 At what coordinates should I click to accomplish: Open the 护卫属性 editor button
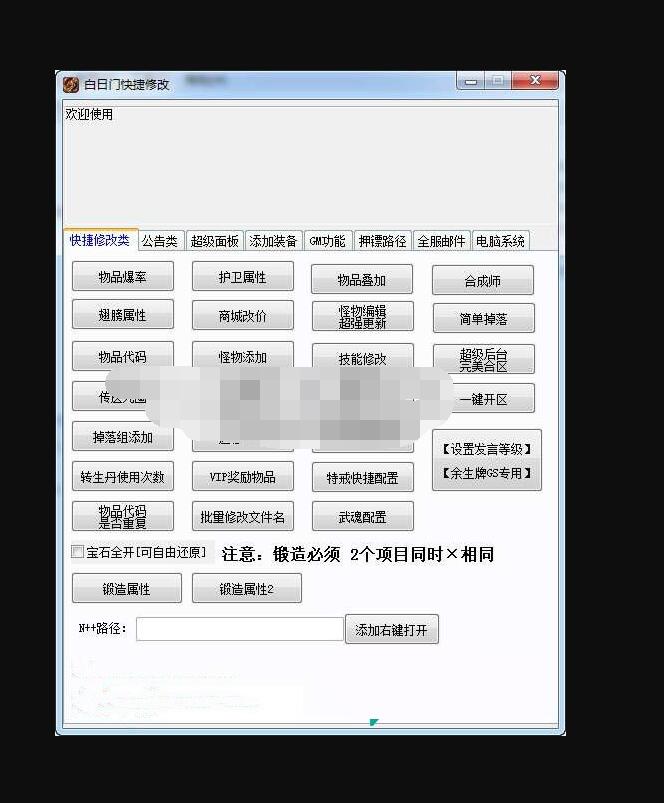pos(243,277)
